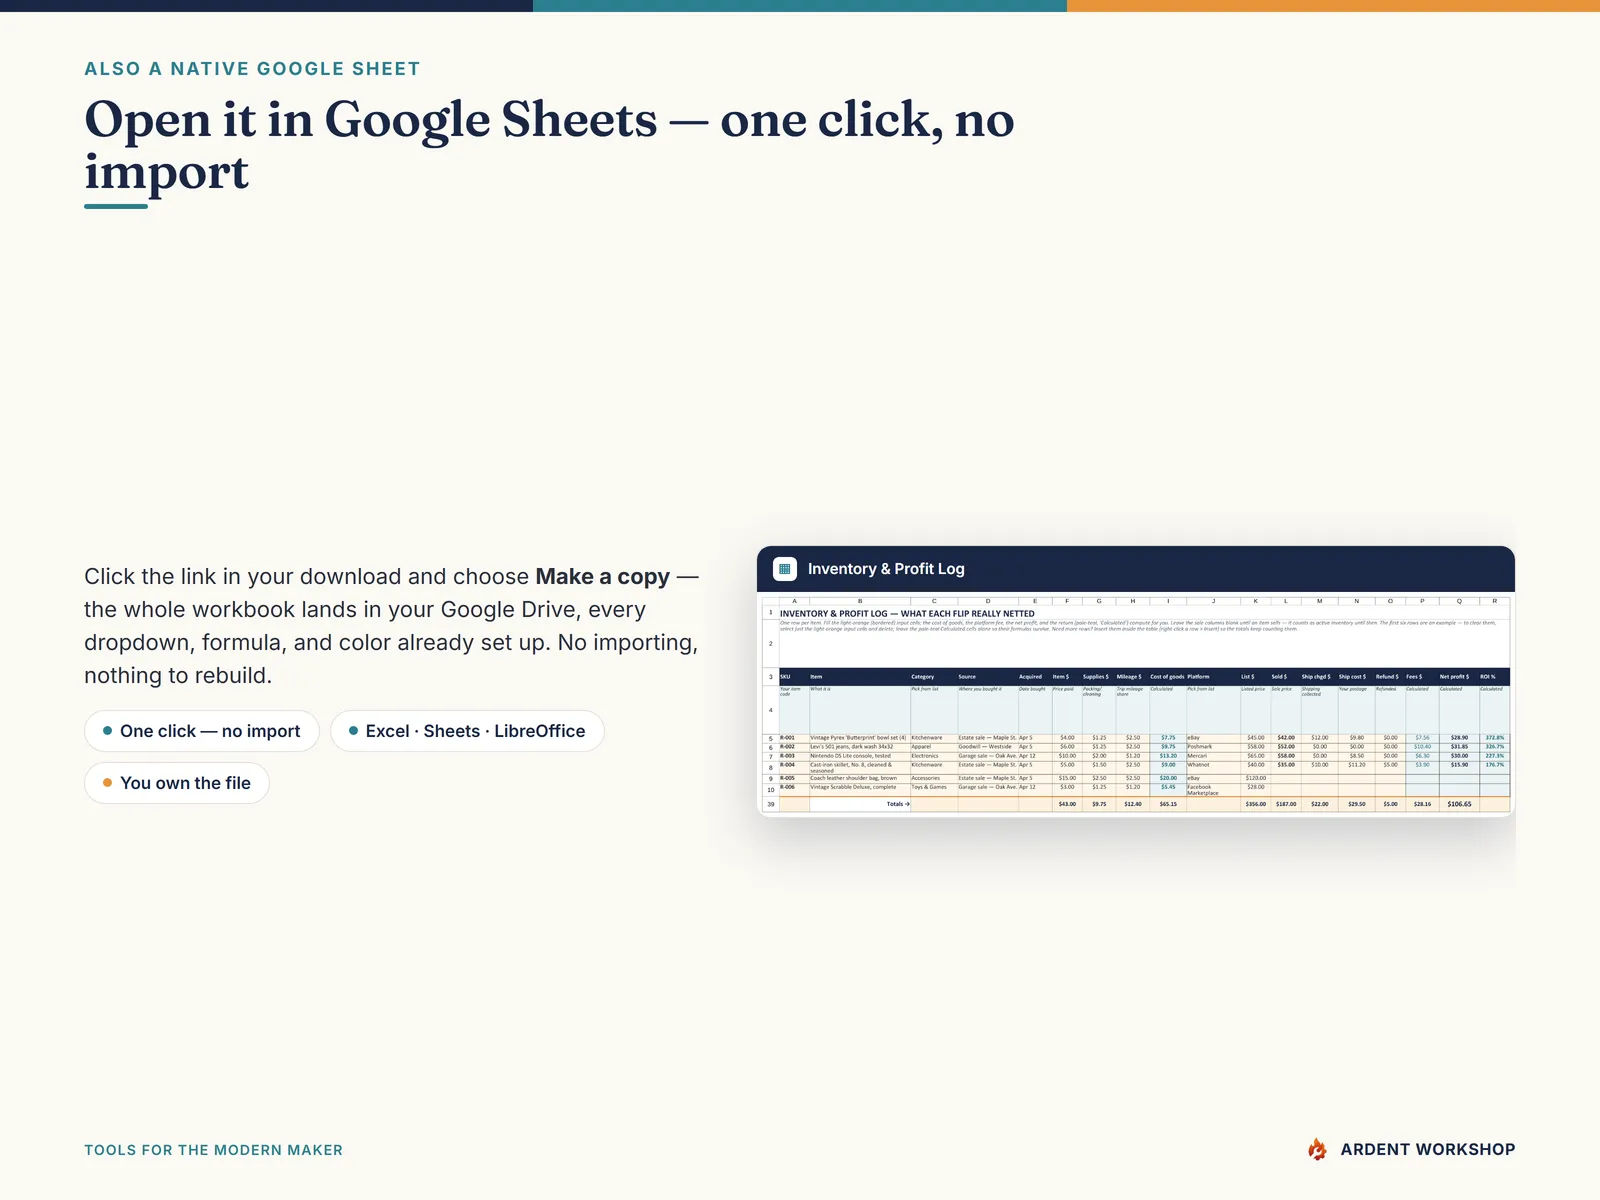Image resolution: width=1600 pixels, height=1200 pixels.
Task: Click the 'Open it in Google Sheets' headline
Action: [x=371, y=120]
